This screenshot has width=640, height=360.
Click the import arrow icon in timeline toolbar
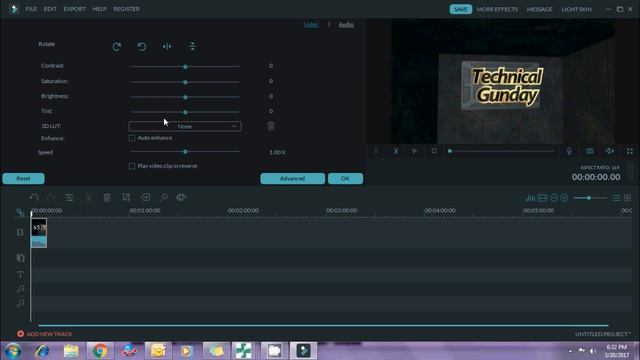(x=145, y=198)
